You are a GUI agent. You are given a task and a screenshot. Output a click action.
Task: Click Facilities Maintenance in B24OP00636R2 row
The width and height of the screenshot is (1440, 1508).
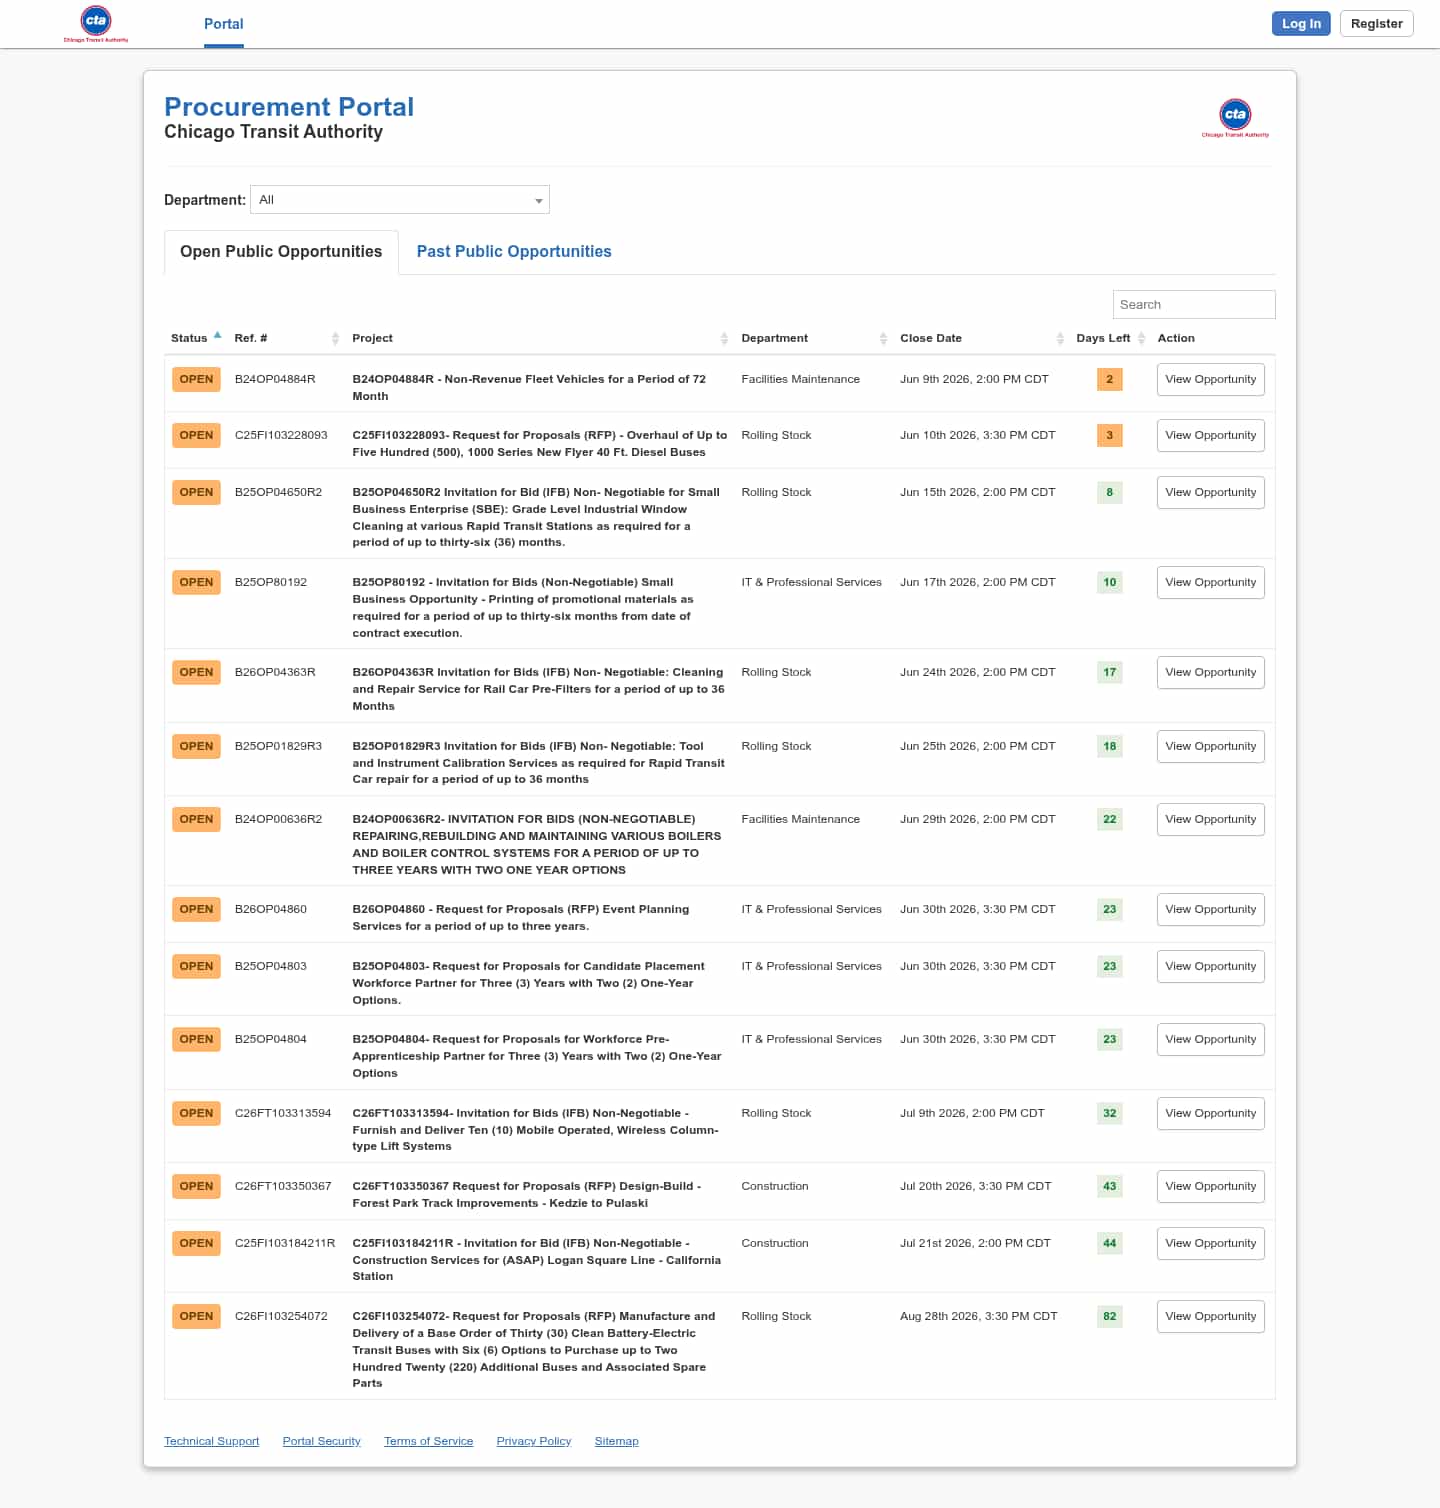[x=800, y=820]
